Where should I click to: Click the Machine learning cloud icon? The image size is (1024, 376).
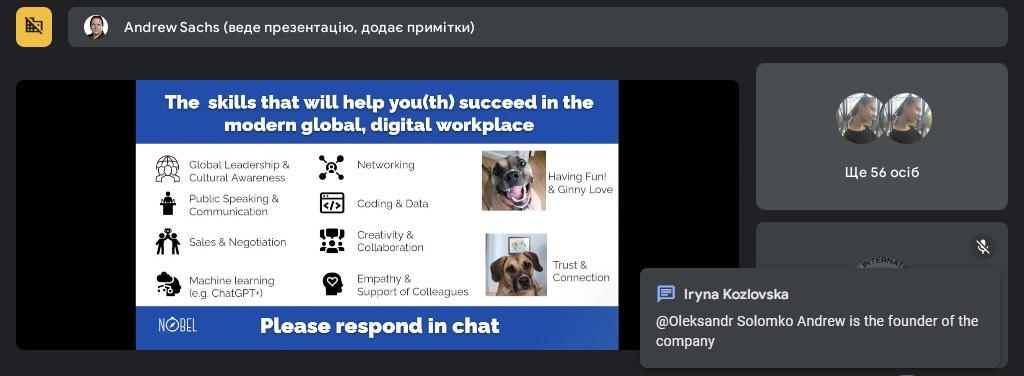pyautogui.click(x=168, y=284)
